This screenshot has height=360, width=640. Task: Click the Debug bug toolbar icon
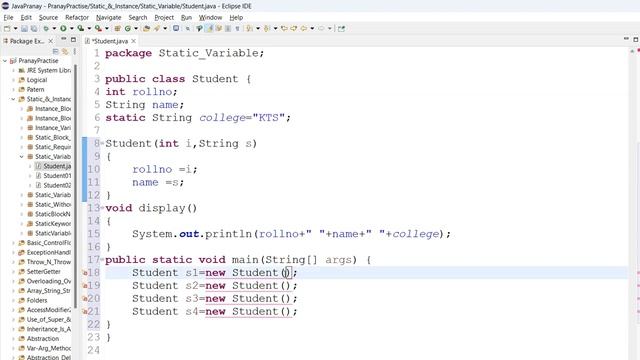pyautogui.click(x=46, y=29)
